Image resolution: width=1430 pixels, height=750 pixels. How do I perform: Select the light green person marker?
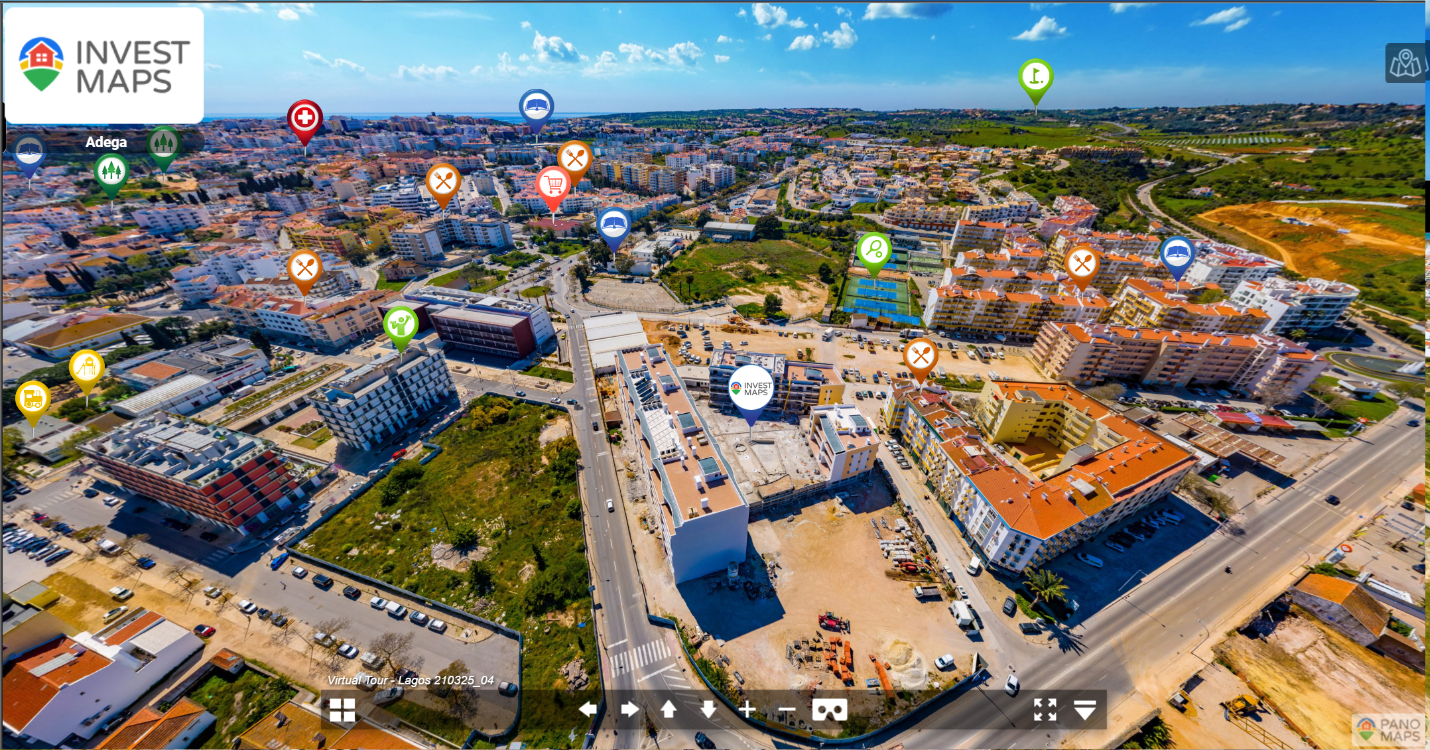[401, 325]
